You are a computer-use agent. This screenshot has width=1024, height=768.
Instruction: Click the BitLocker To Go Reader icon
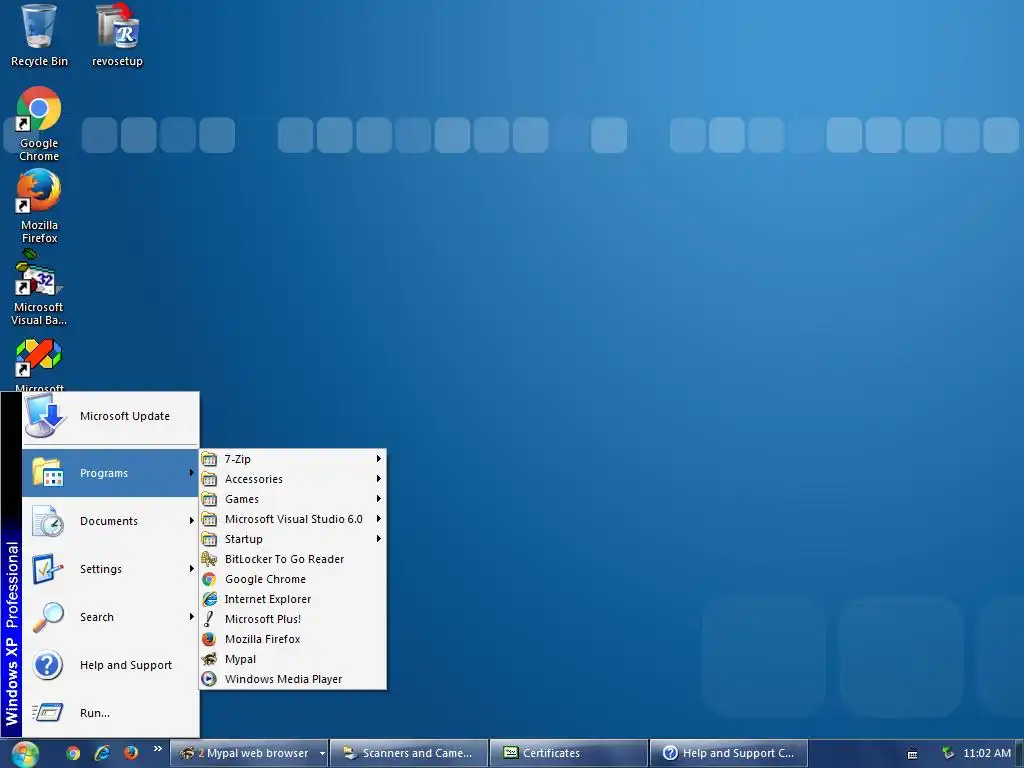(x=209, y=559)
